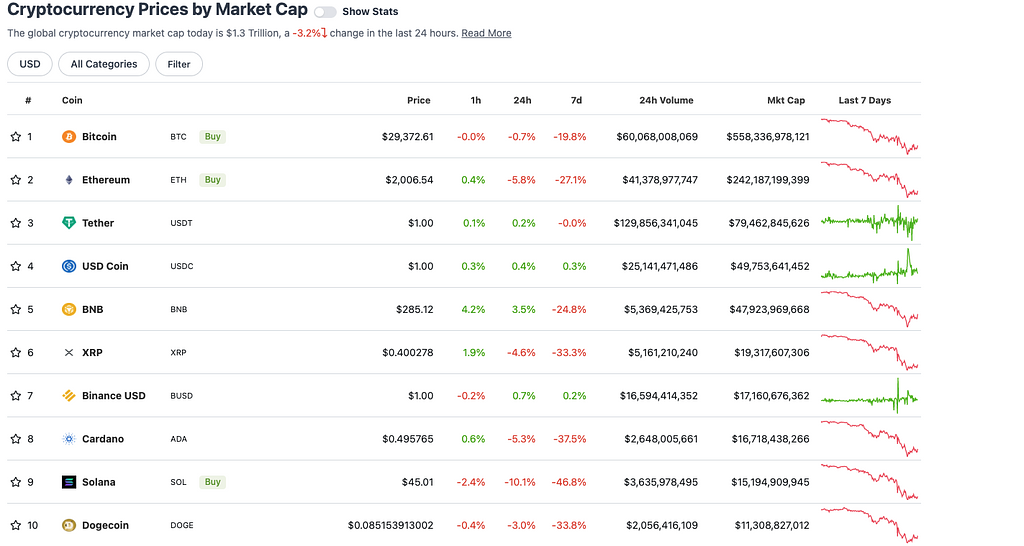Click the Buy button next to Ethereum

(212, 180)
